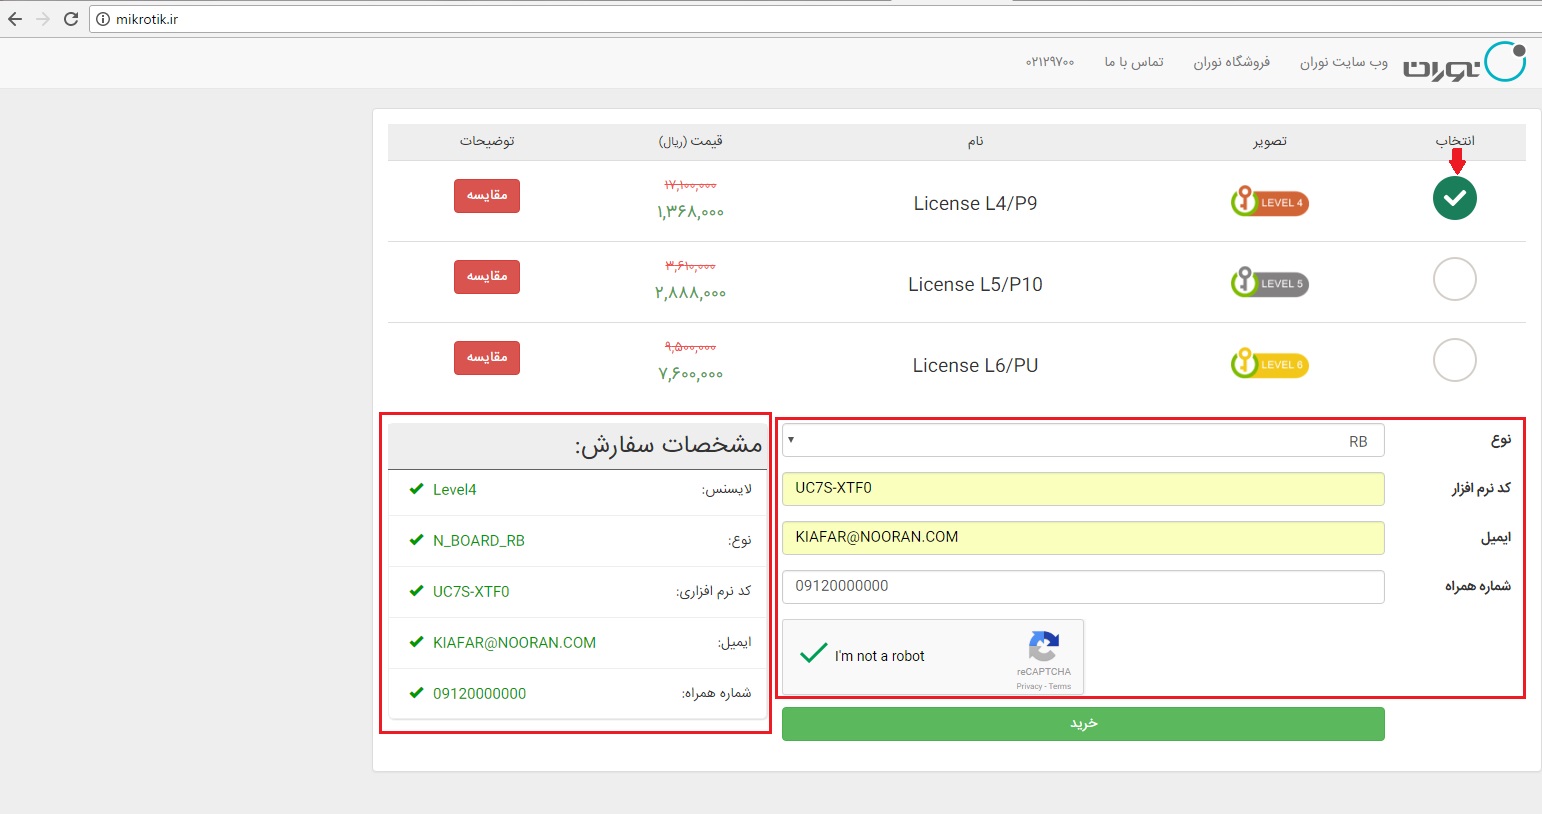Click the کد نرم افزار form label
The image size is (1542, 814).
1481,488
